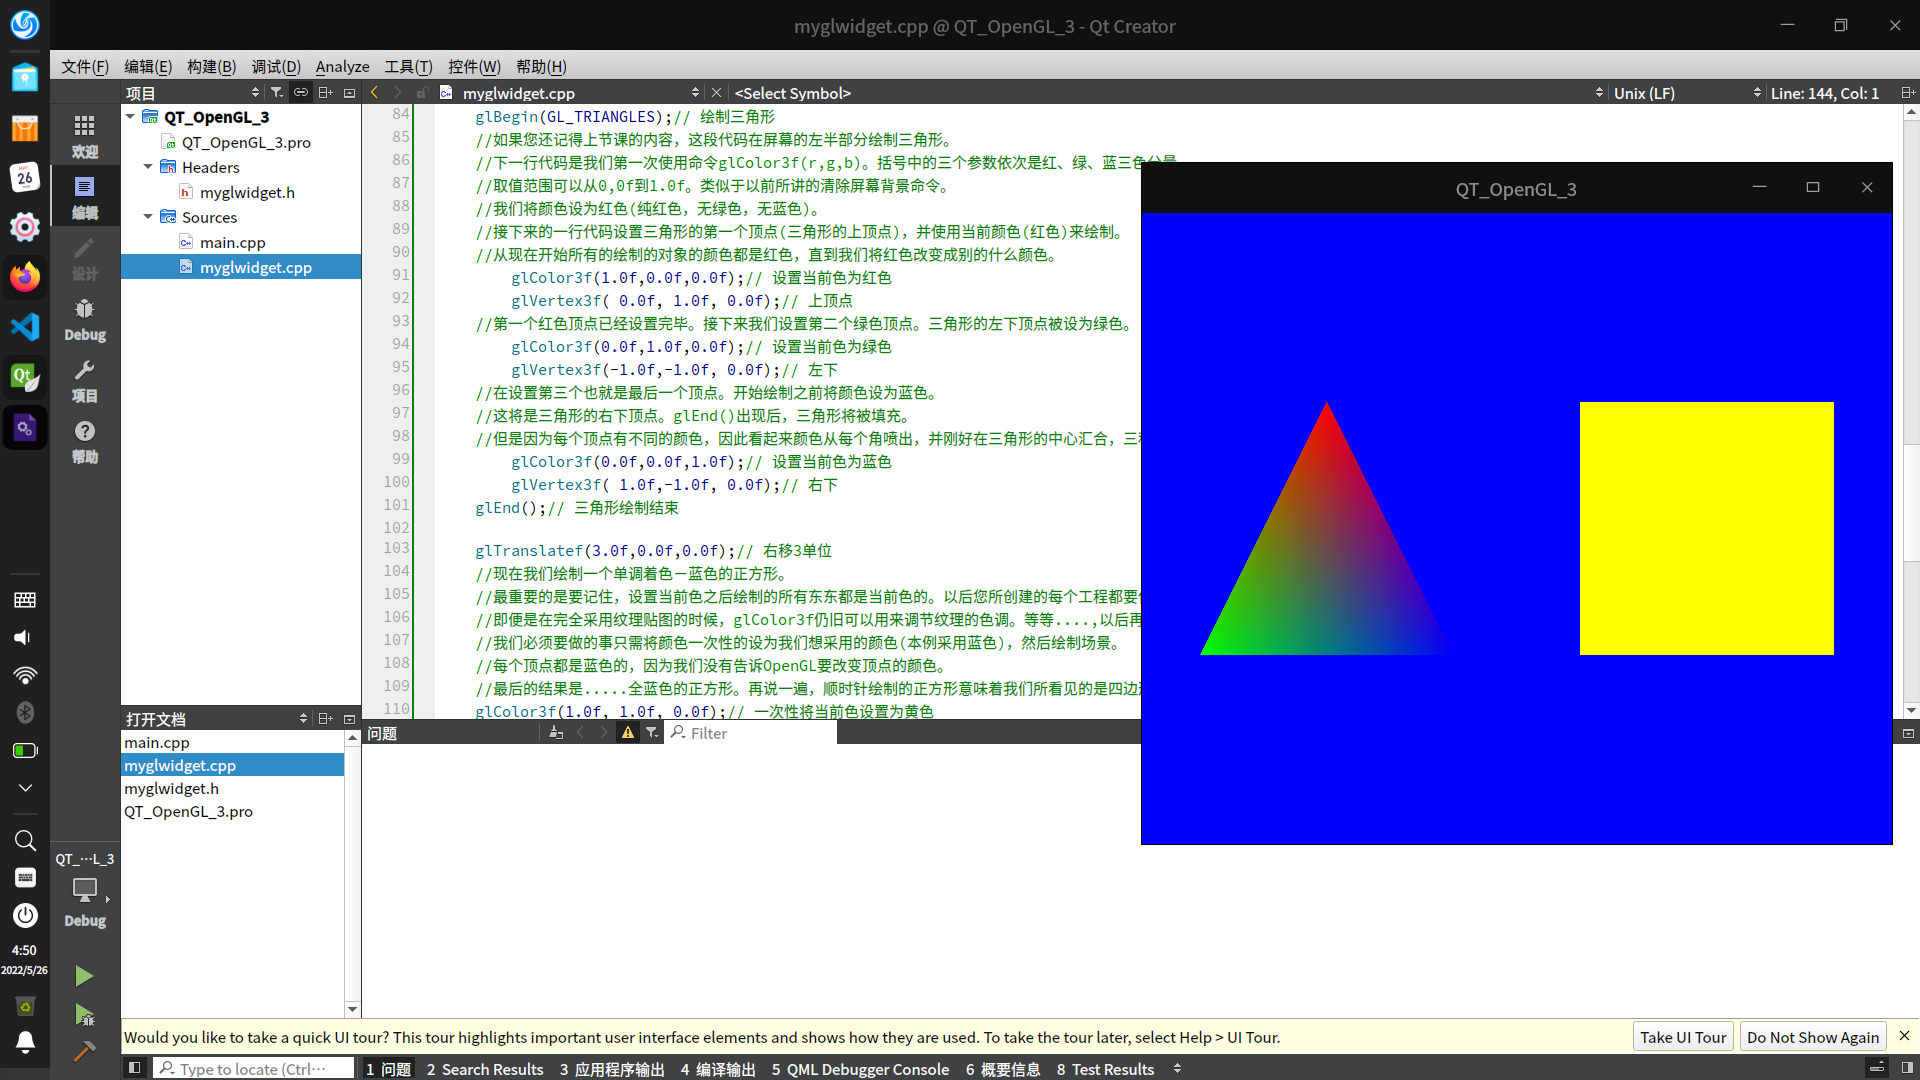
Task: Click the Build hammer icon
Action: click(84, 1051)
